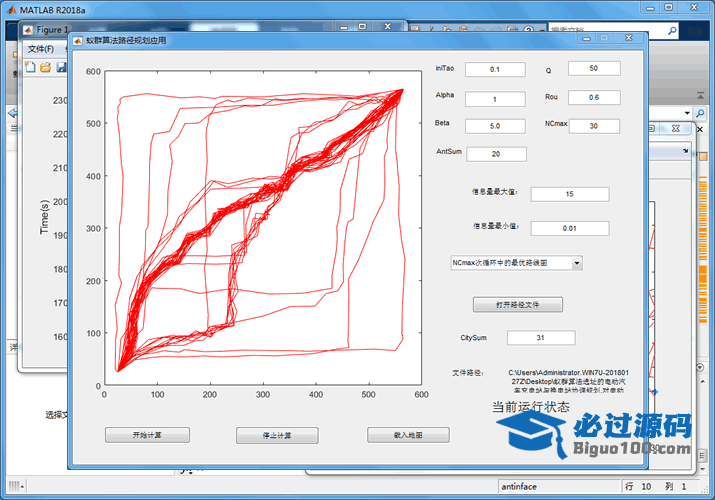
Task: Click the New Figure icon in Figure toolbar
Action: coord(30,67)
